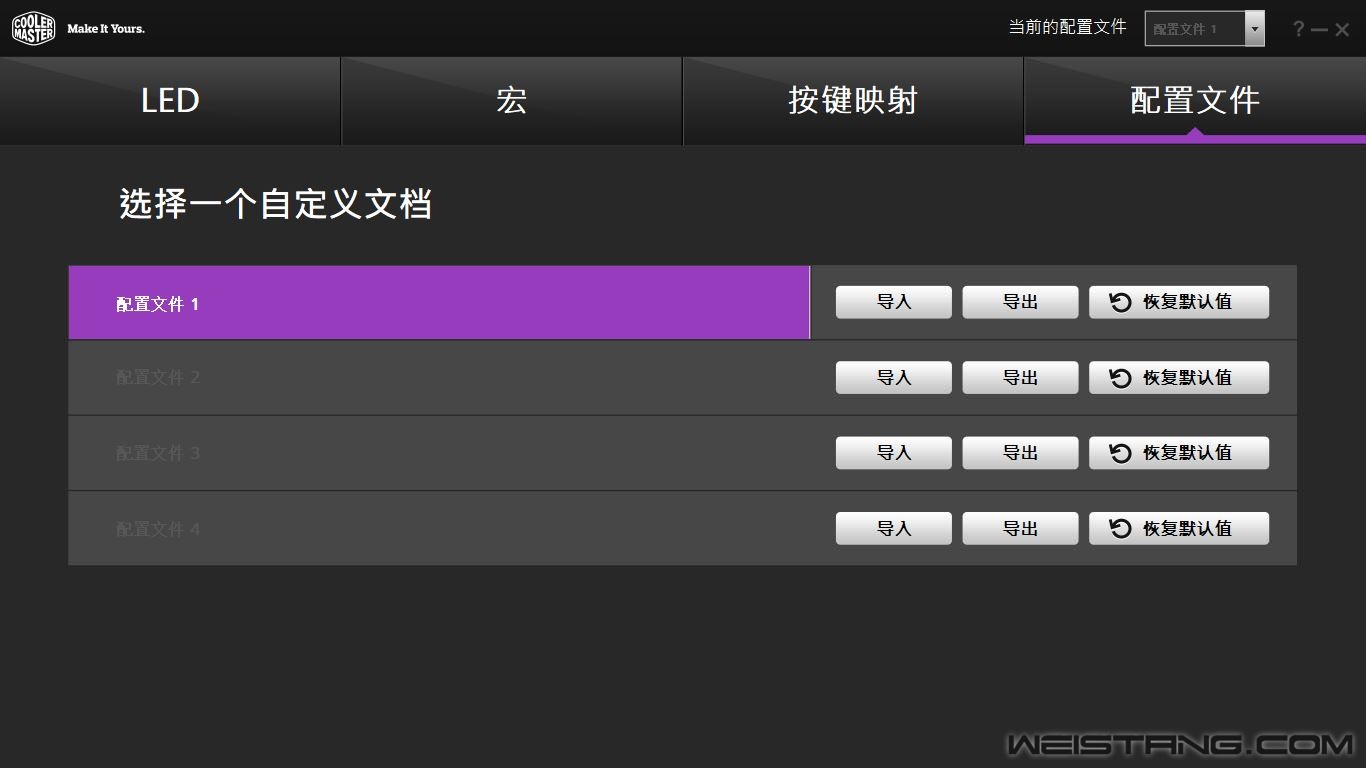Click the 配置文件 1 combo box field
The height and width of the screenshot is (768, 1366).
click(1194, 29)
